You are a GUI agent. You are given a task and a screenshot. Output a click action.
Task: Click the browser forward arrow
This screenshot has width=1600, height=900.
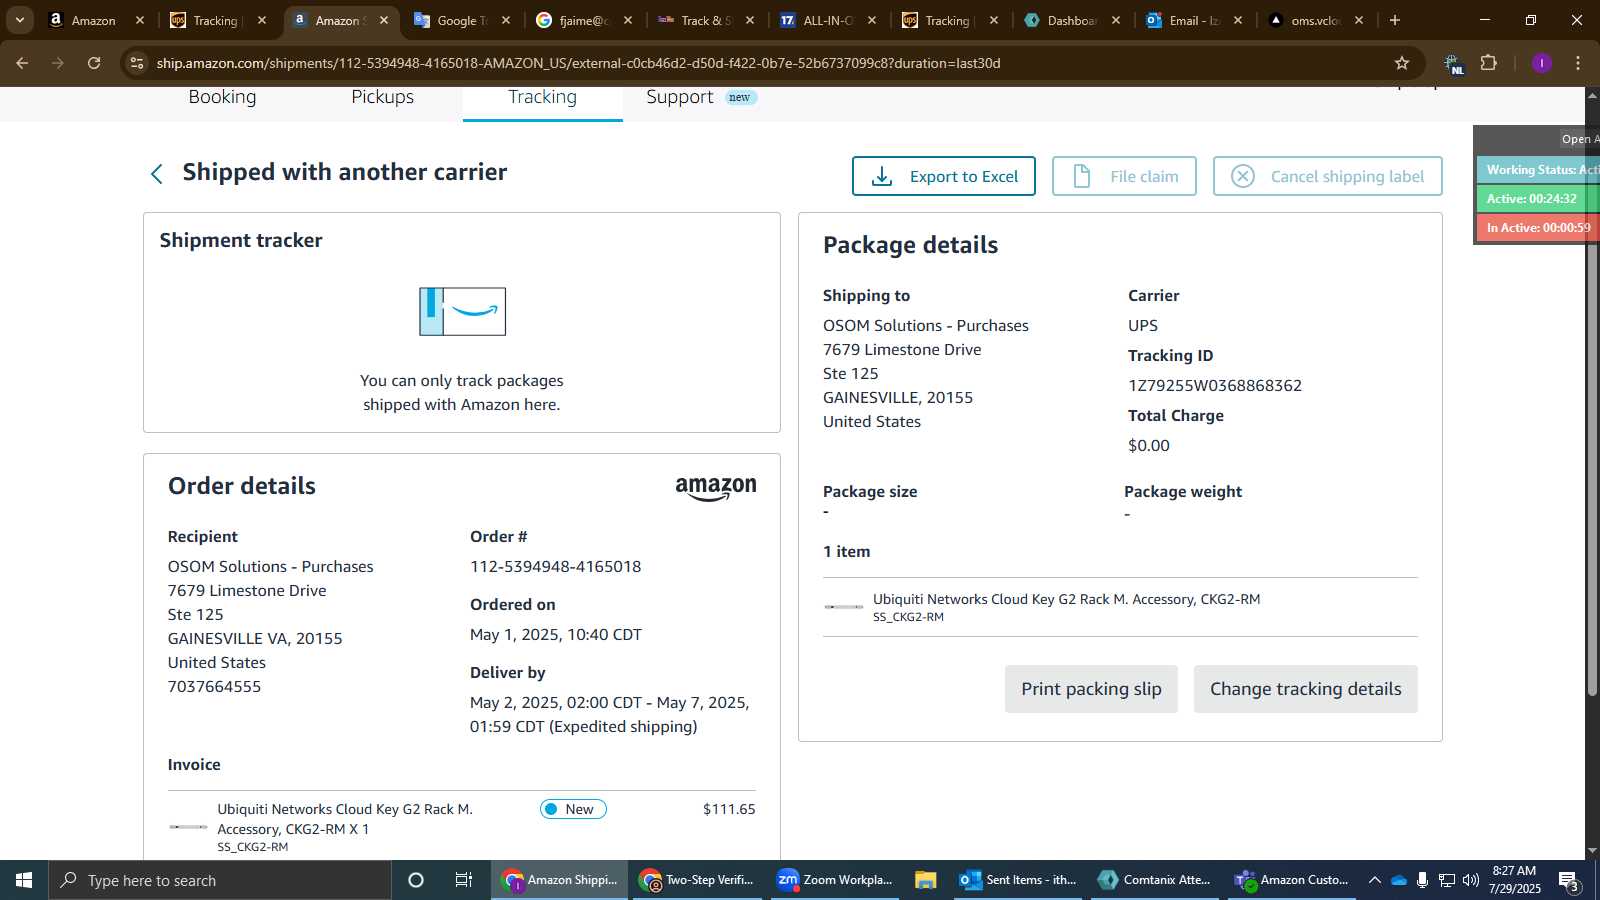coord(58,63)
